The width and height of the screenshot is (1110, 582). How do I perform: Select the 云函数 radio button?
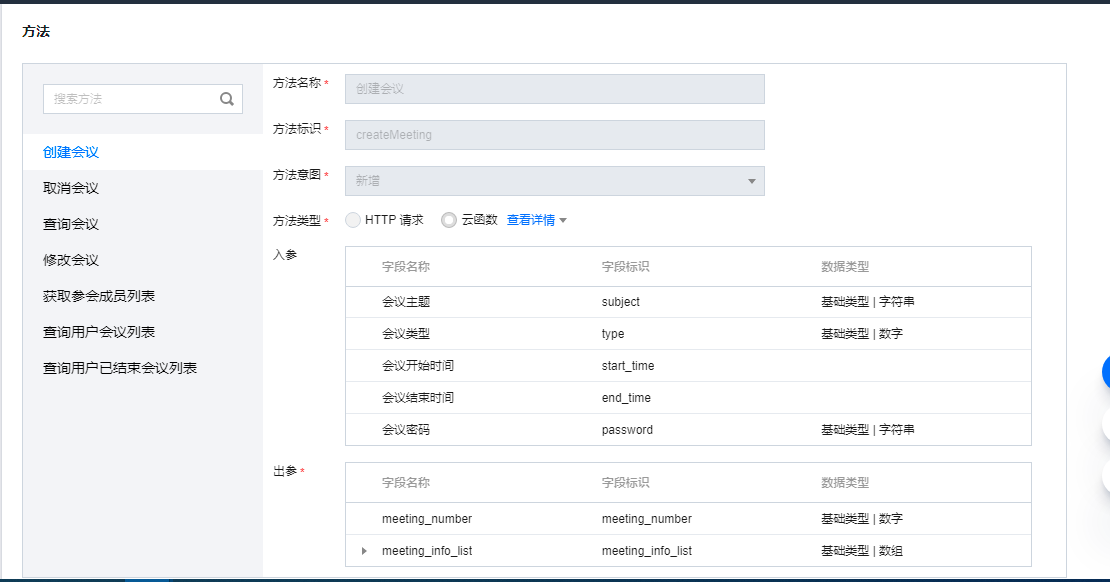[449, 220]
